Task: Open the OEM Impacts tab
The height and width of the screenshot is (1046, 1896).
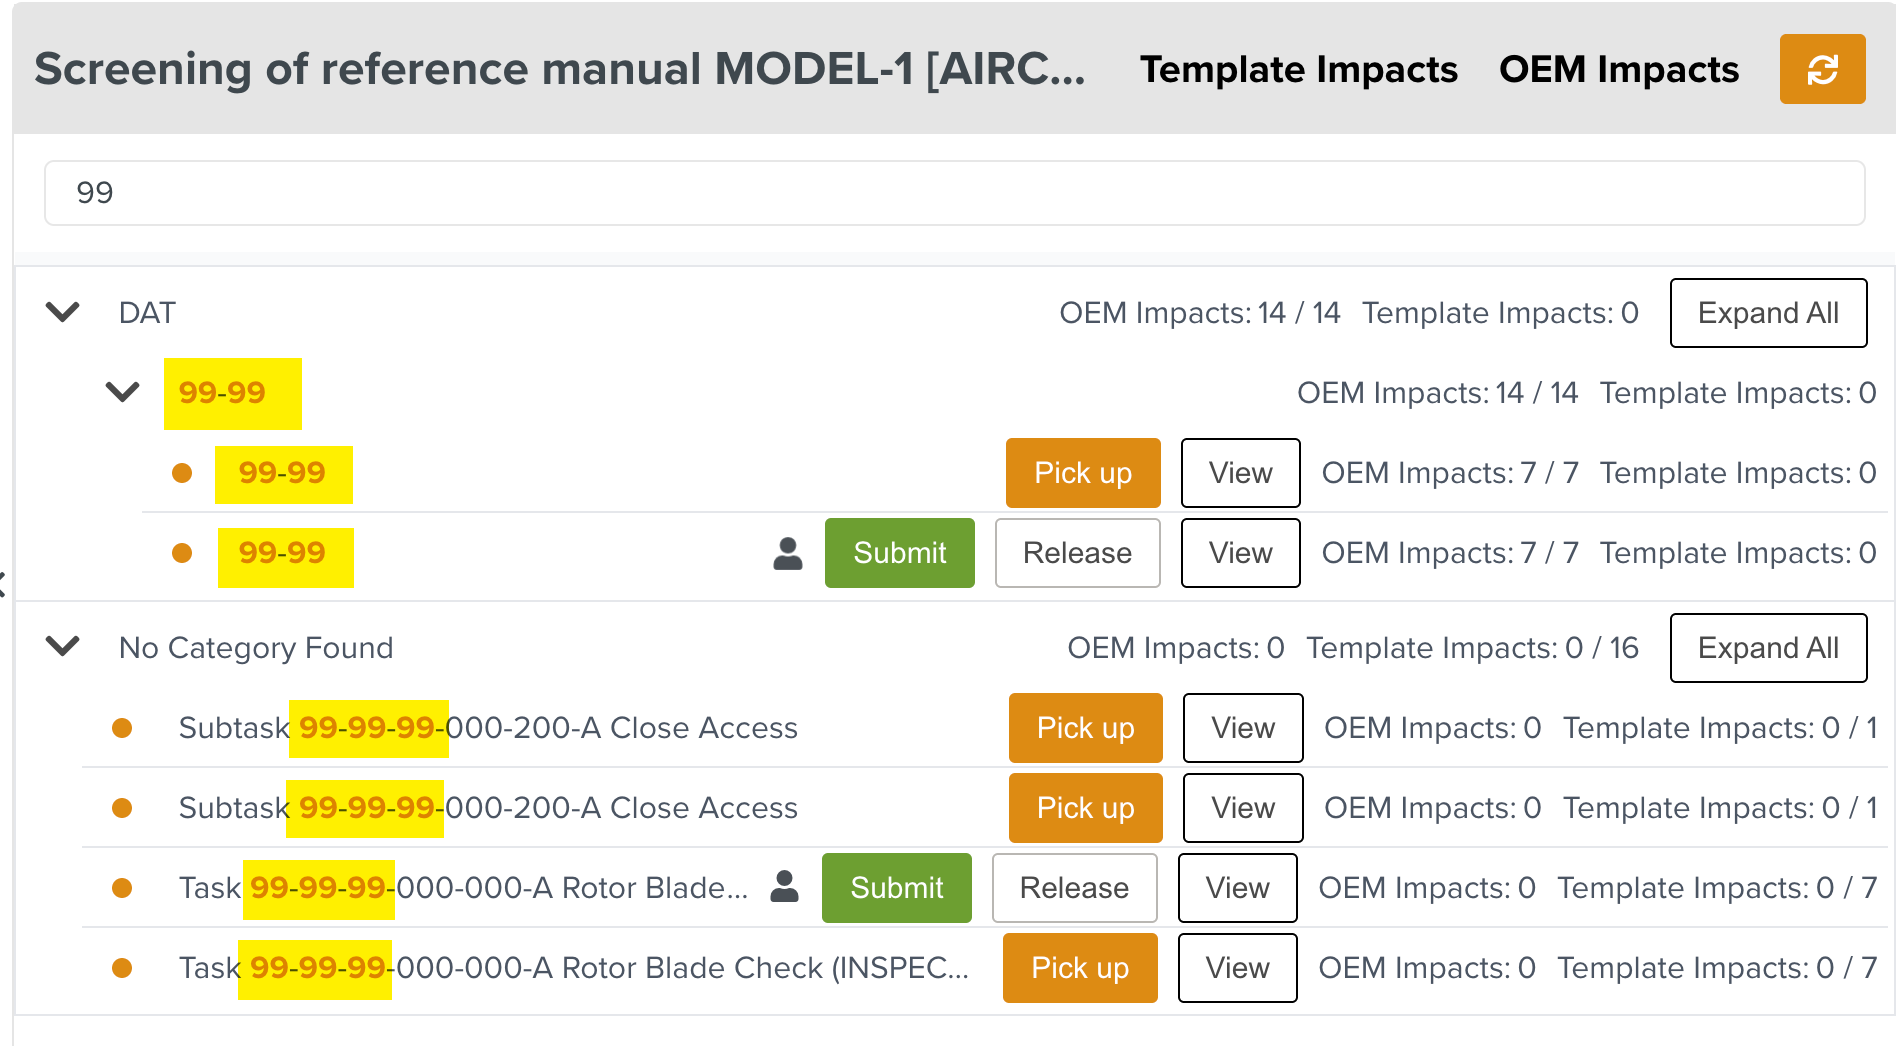Action: pyautogui.click(x=1619, y=69)
